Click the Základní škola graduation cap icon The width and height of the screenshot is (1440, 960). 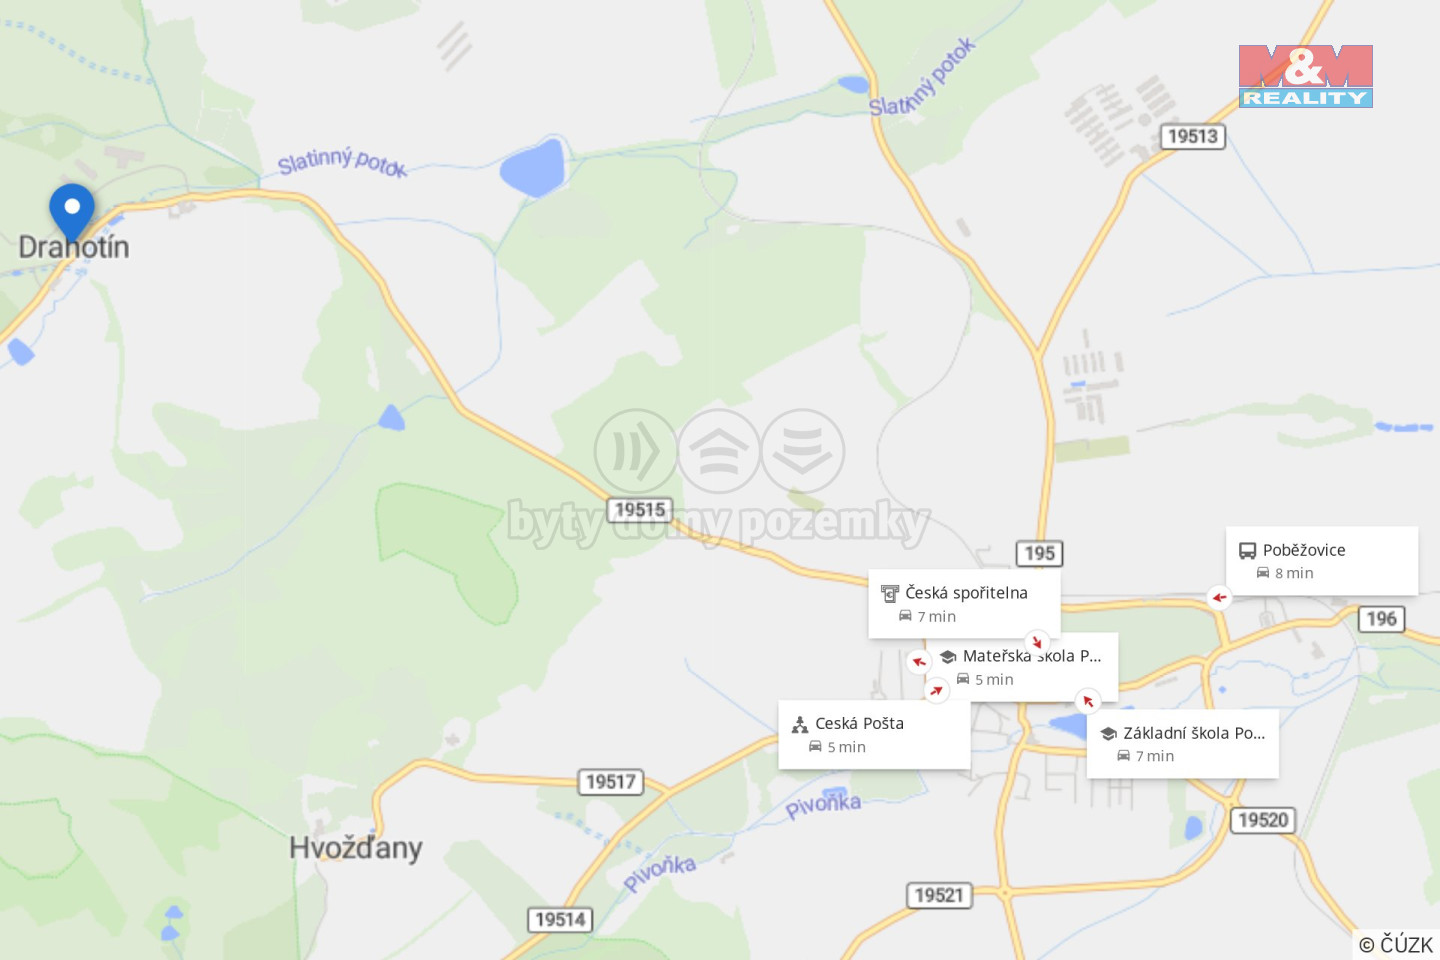pos(1108,734)
